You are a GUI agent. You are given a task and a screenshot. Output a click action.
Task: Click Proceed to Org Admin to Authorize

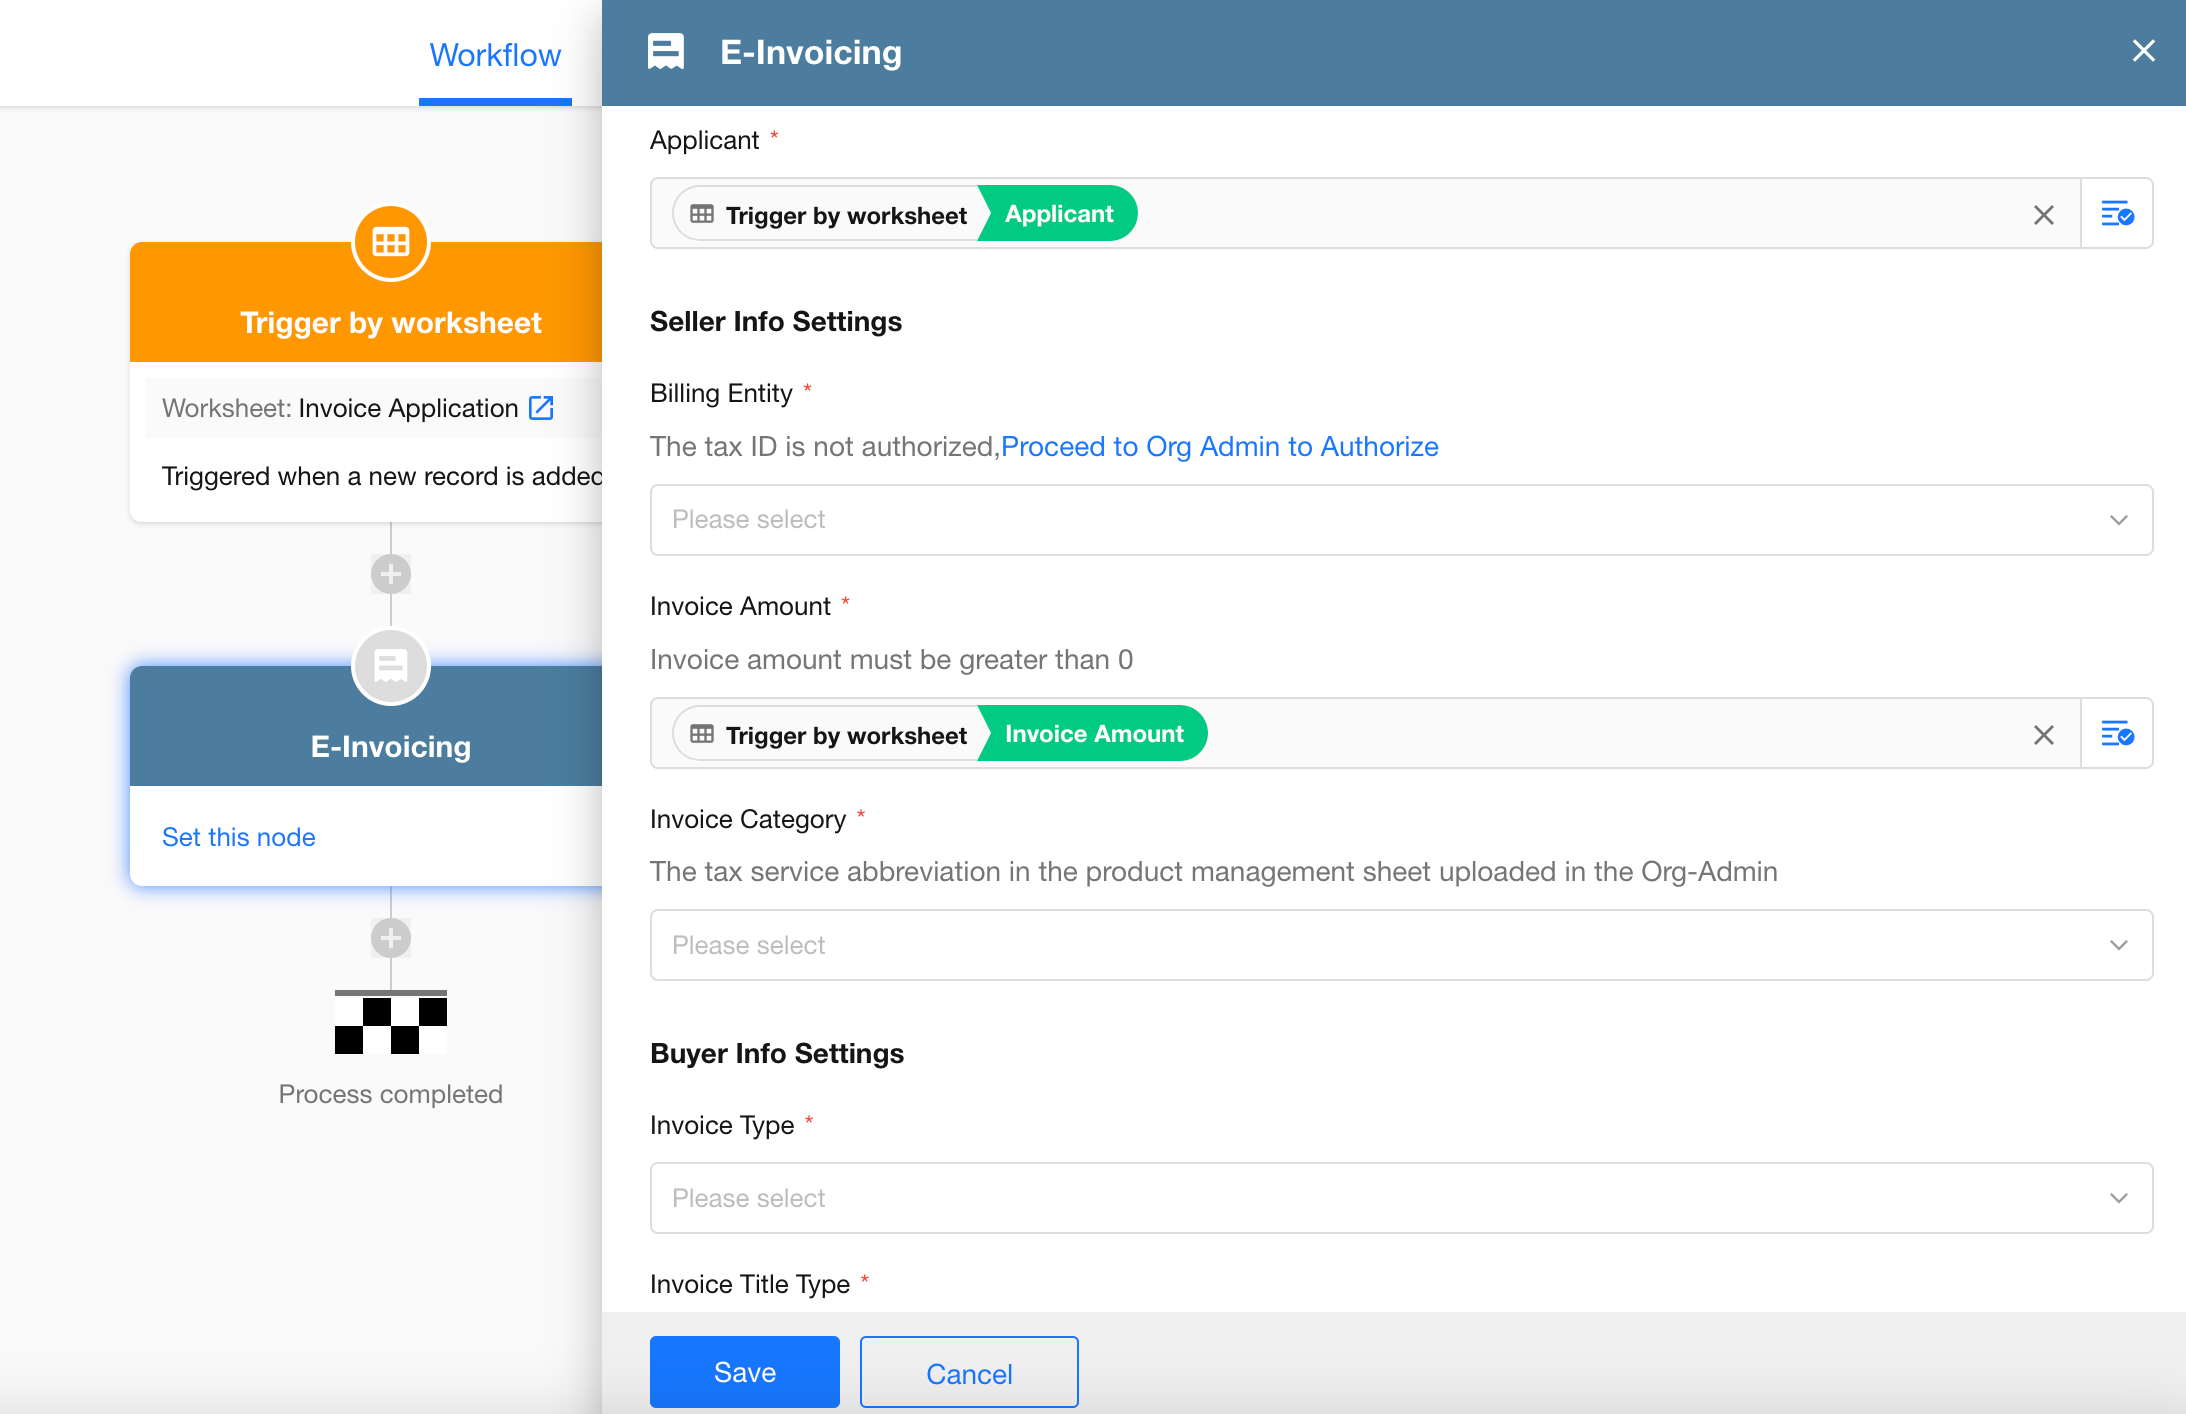click(1219, 446)
